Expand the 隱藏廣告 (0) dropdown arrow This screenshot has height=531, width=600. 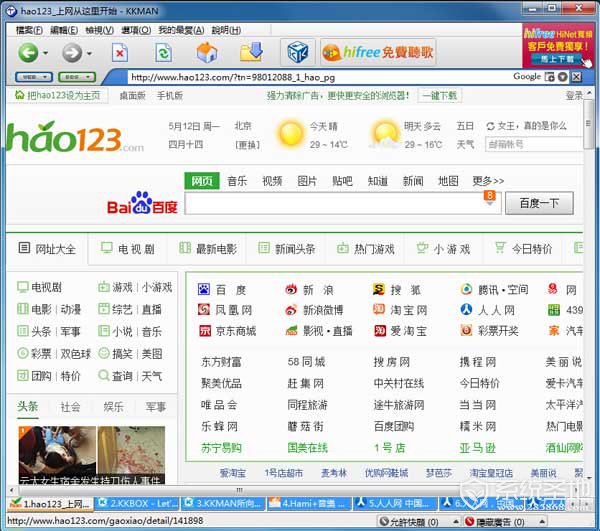(542, 521)
